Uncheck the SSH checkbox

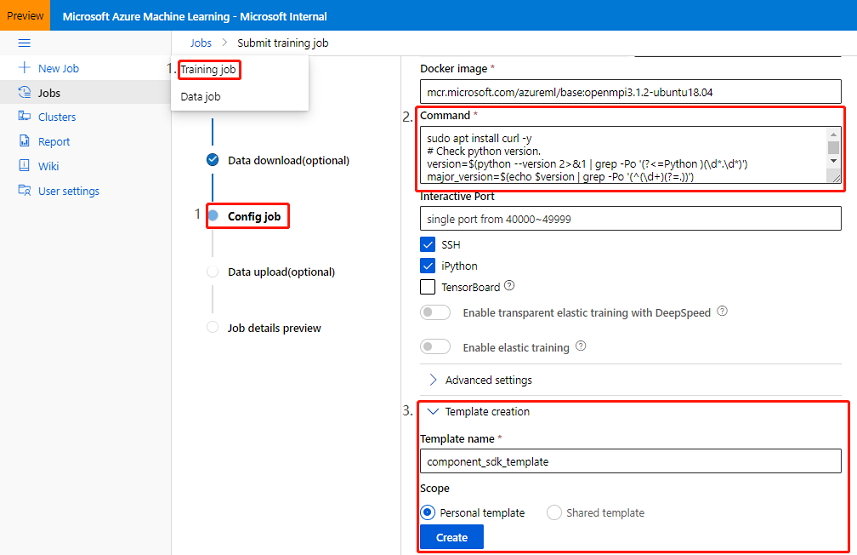[427, 244]
